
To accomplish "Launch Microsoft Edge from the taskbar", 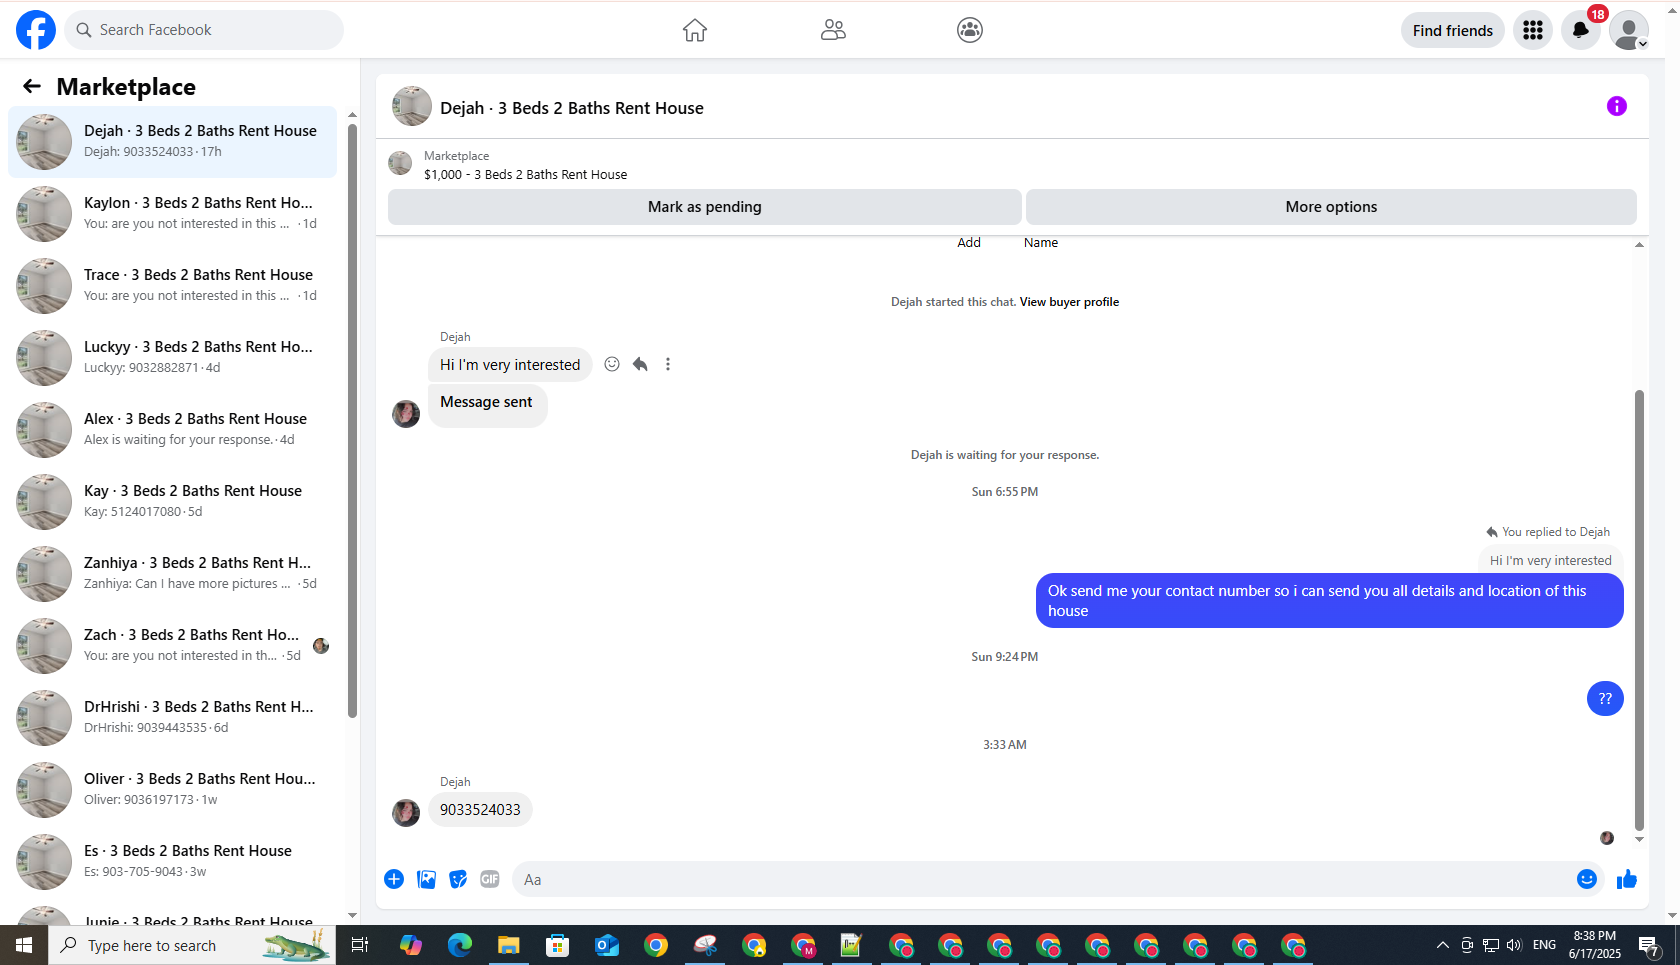I will pyautogui.click(x=460, y=945).
